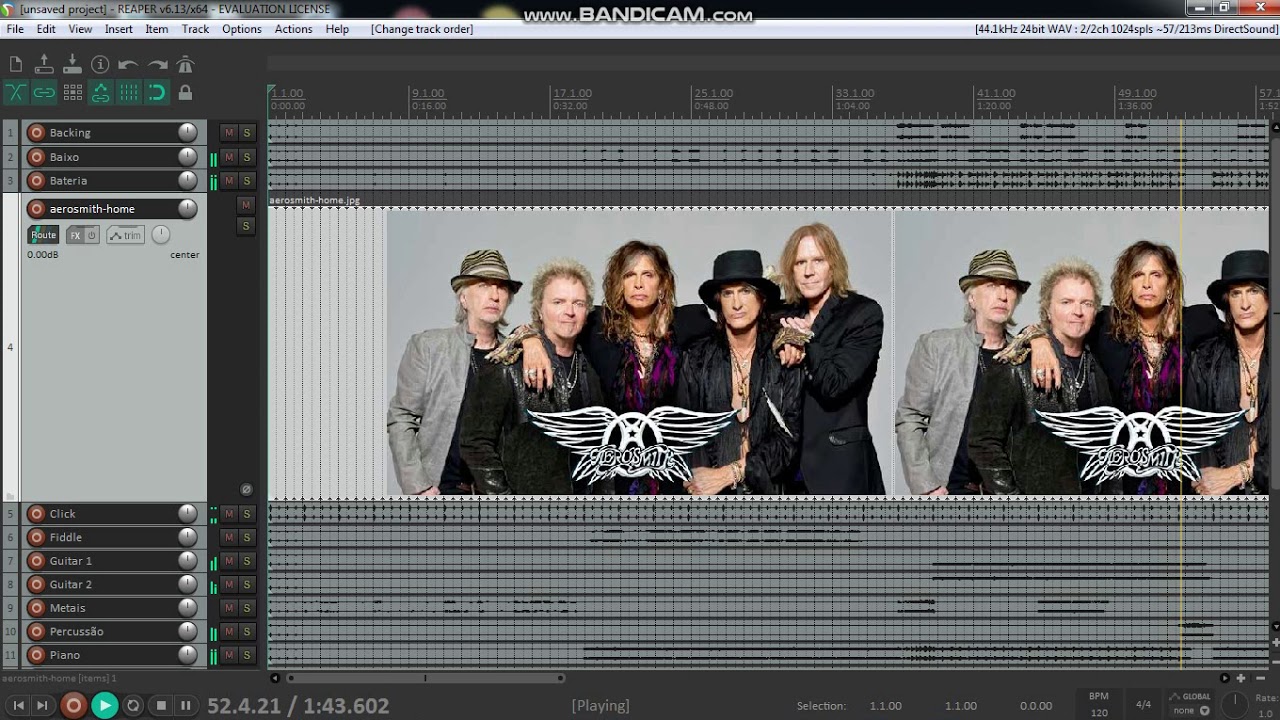The width and height of the screenshot is (1280, 720).
Task: Open FX chain for aerosmith-home track
Action: coord(75,235)
